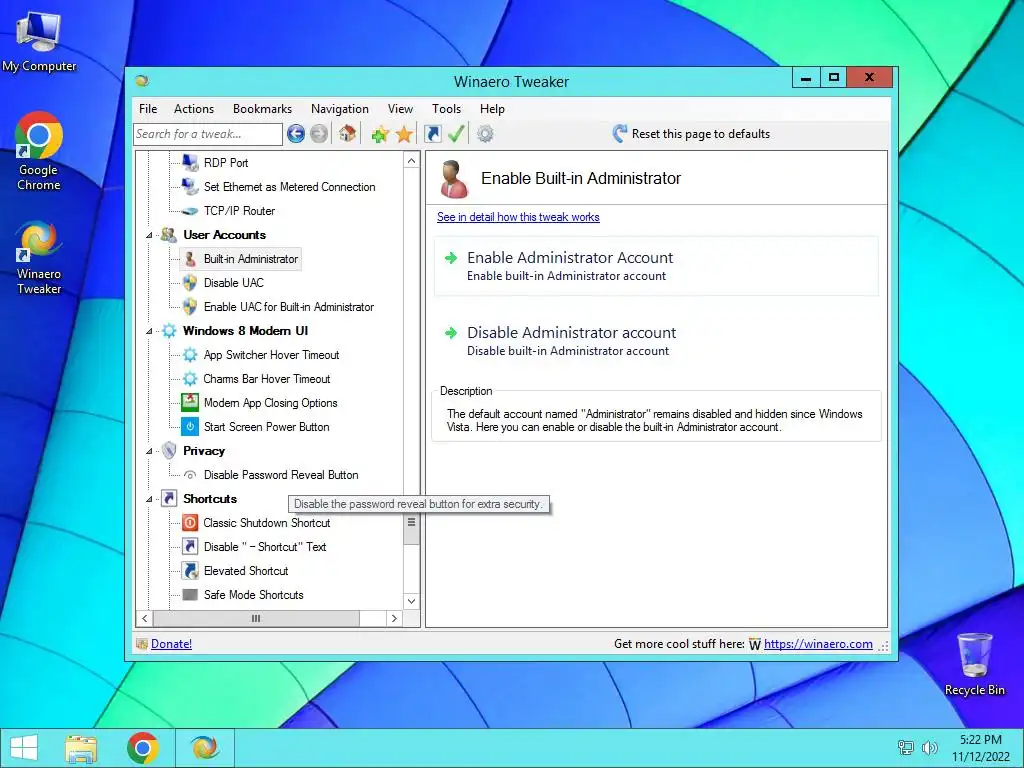Select the Winaero Tweaker desktop shortcut
Image resolution: width=1024 pixels, height=768 pixels.
tap(39, 258)
